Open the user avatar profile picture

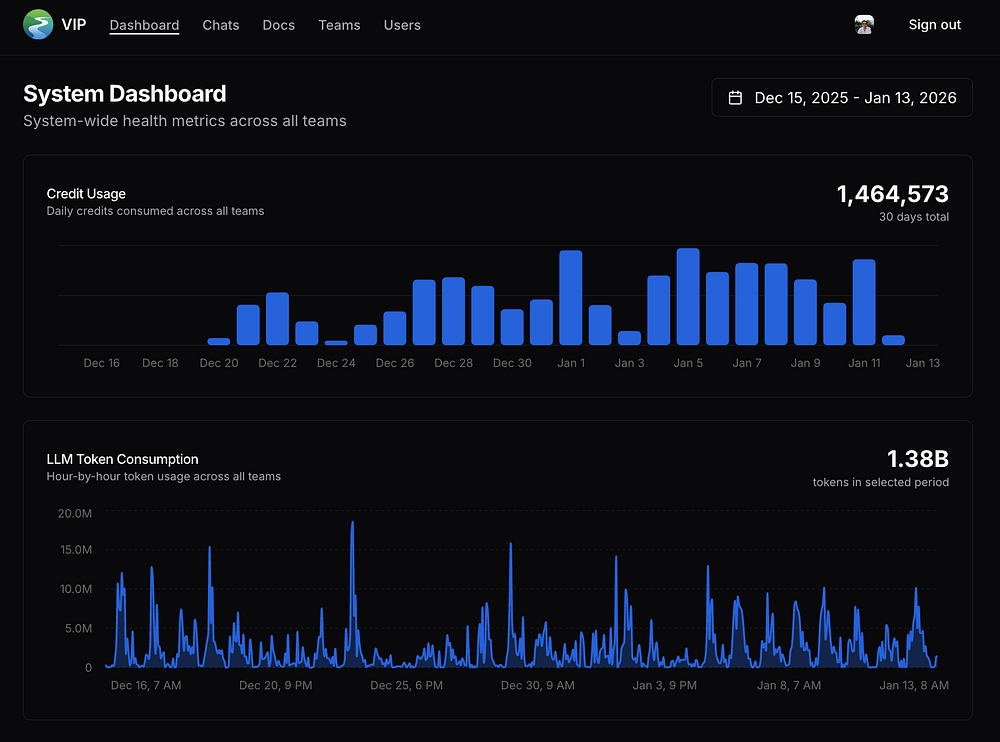865,25
